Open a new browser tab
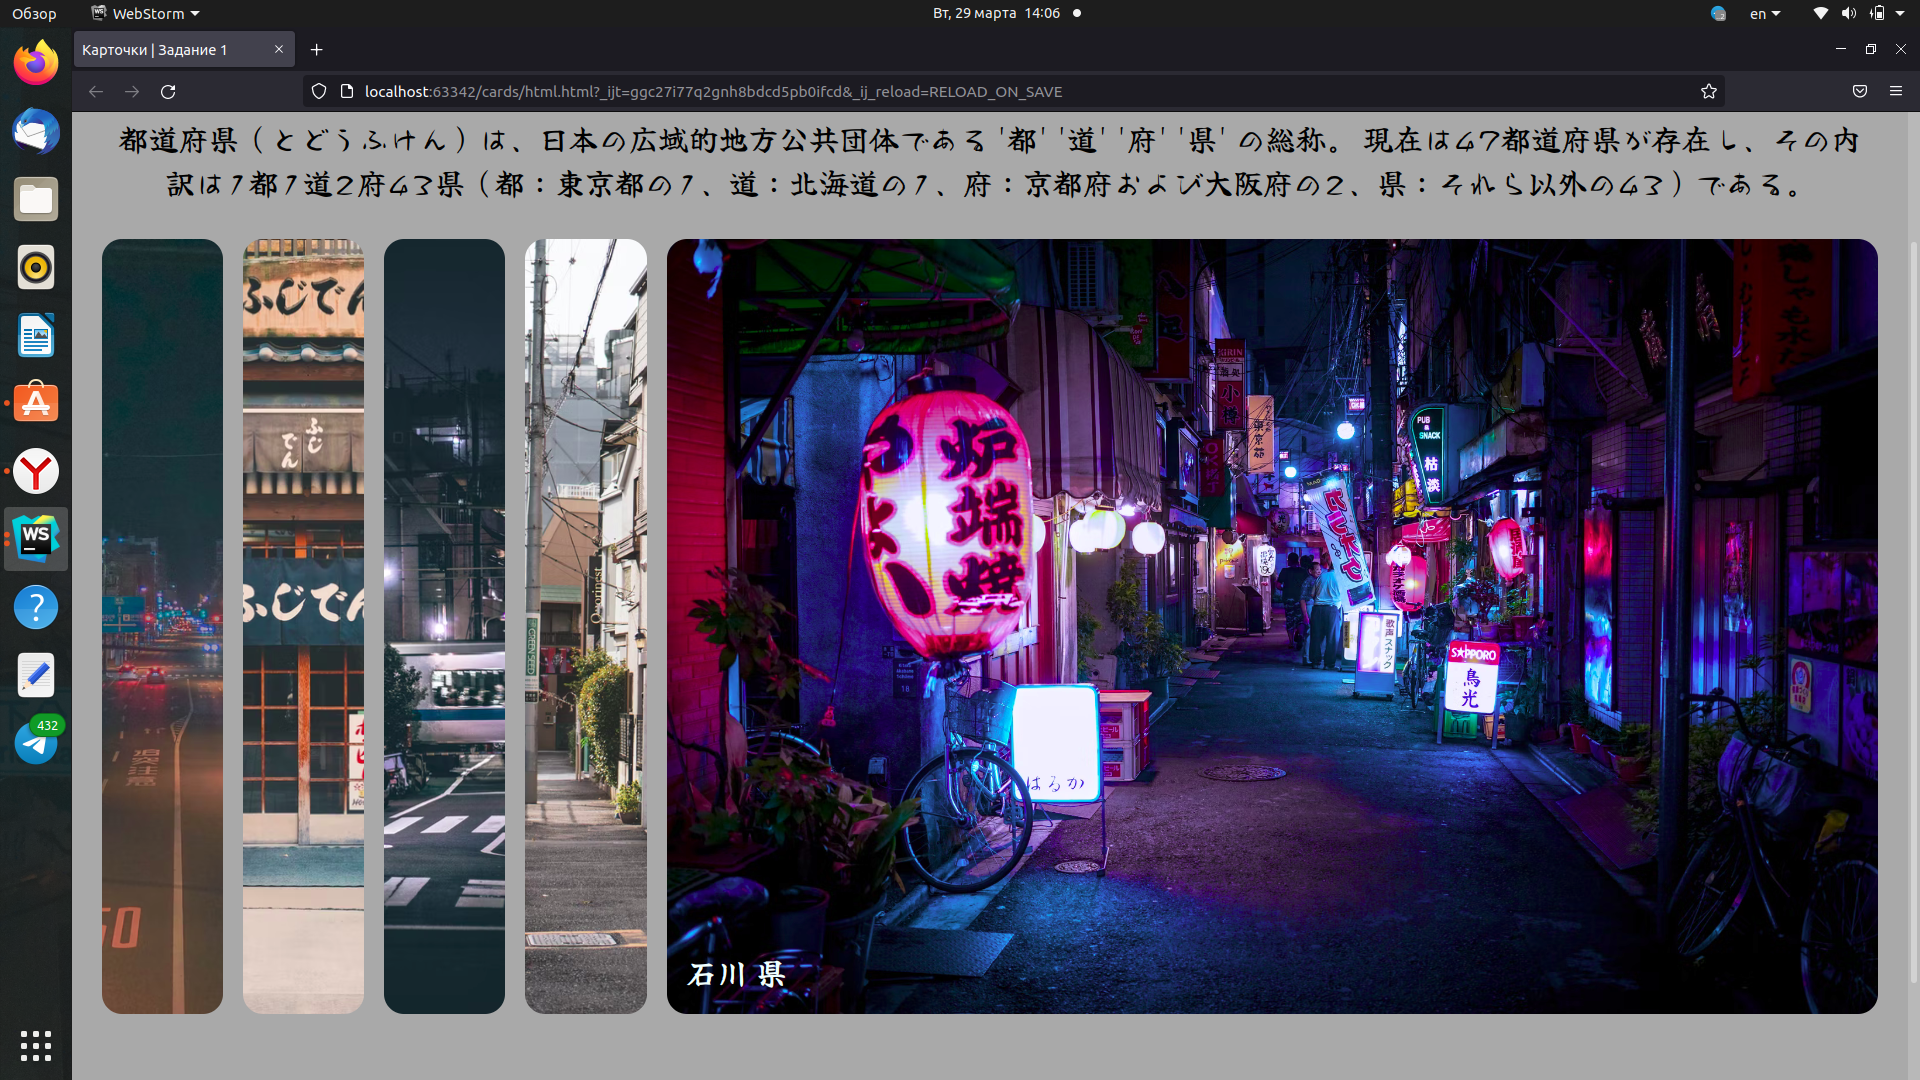The image size is (1920, 1080). [x=316, y=49]
